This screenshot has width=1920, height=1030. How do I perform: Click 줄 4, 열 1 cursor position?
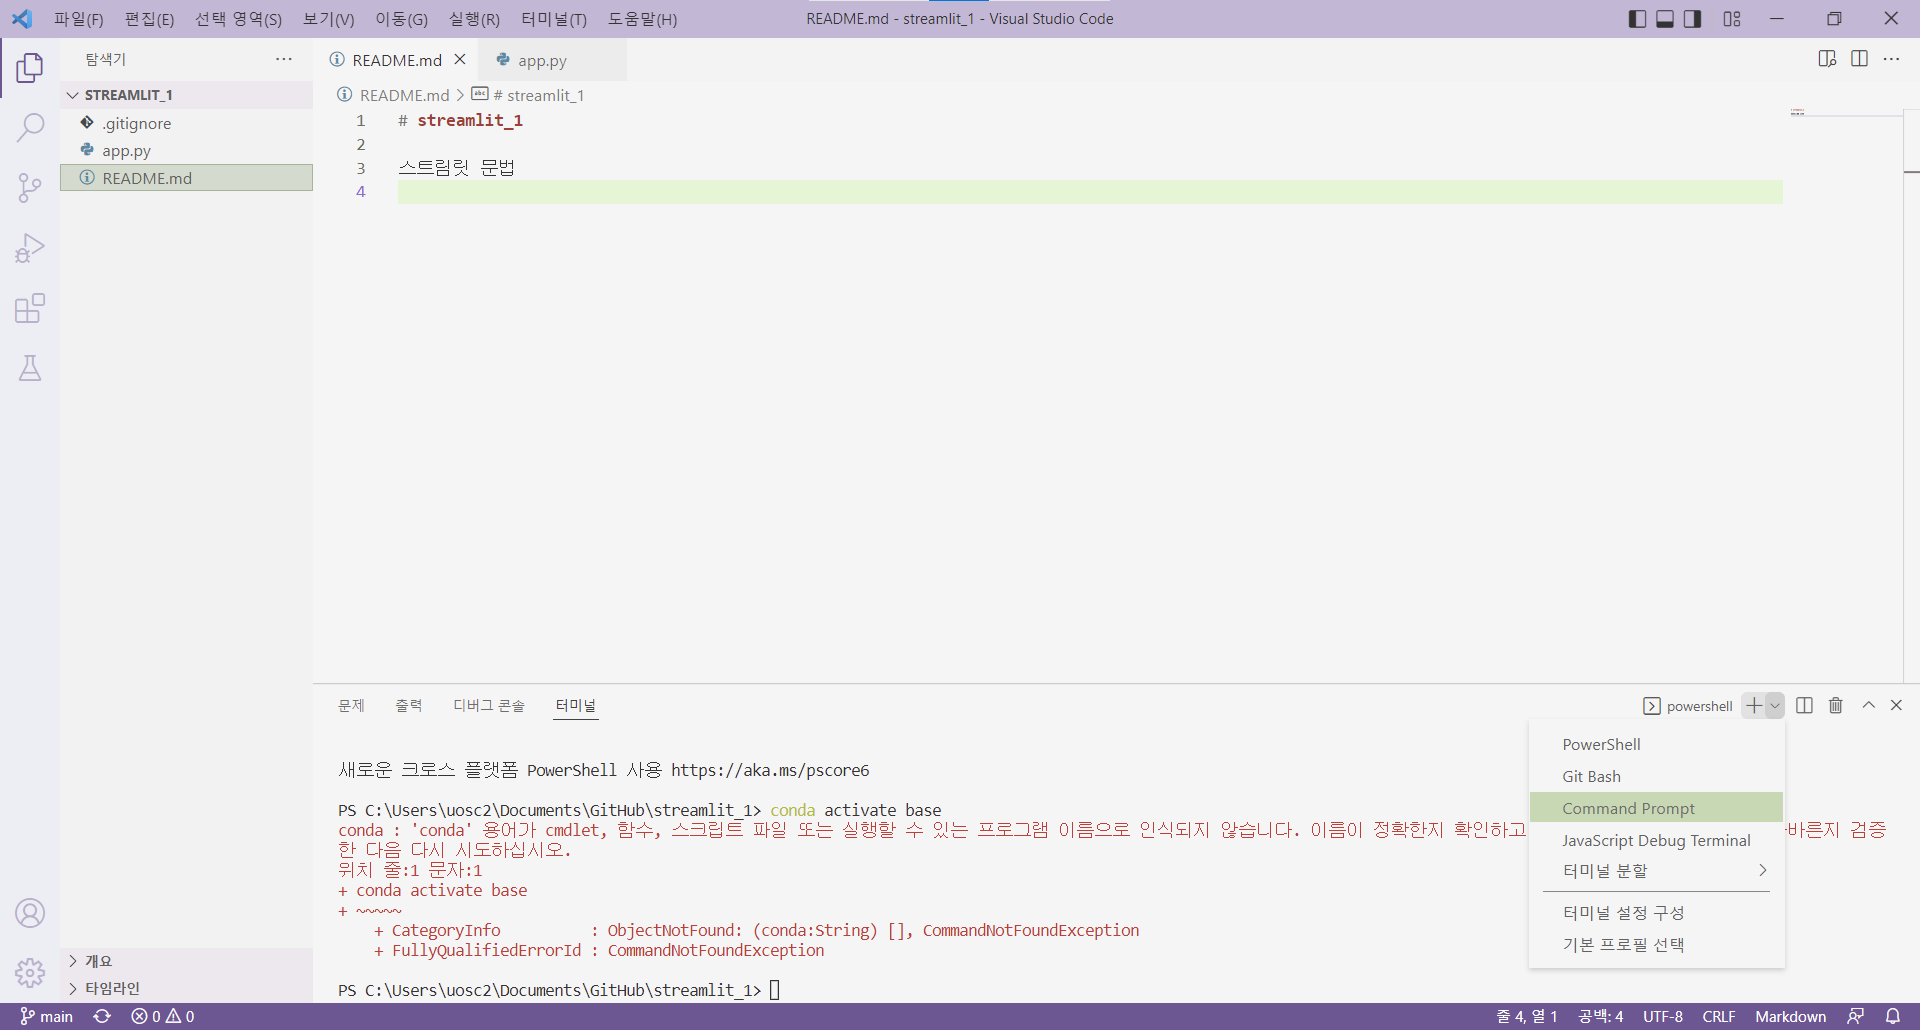tap(1527, 1016)
